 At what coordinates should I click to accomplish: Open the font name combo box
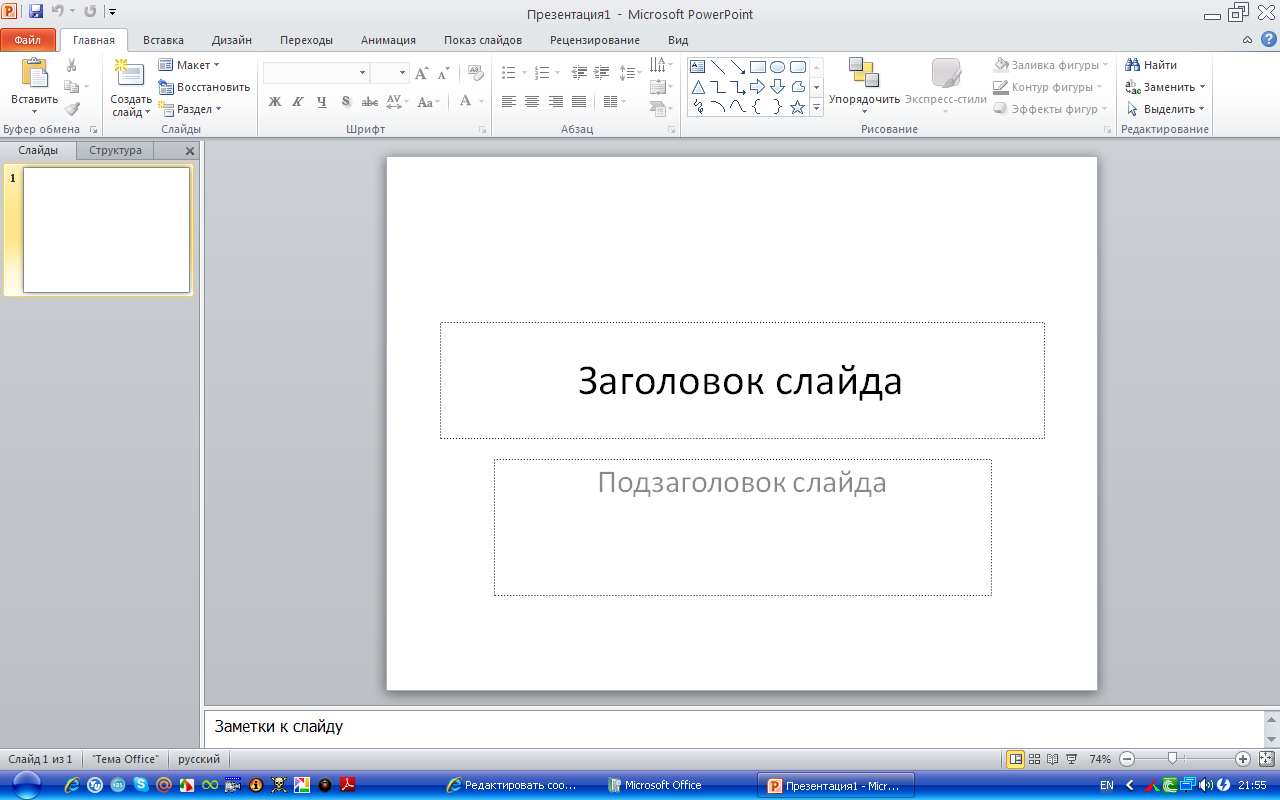click(316, 73)
